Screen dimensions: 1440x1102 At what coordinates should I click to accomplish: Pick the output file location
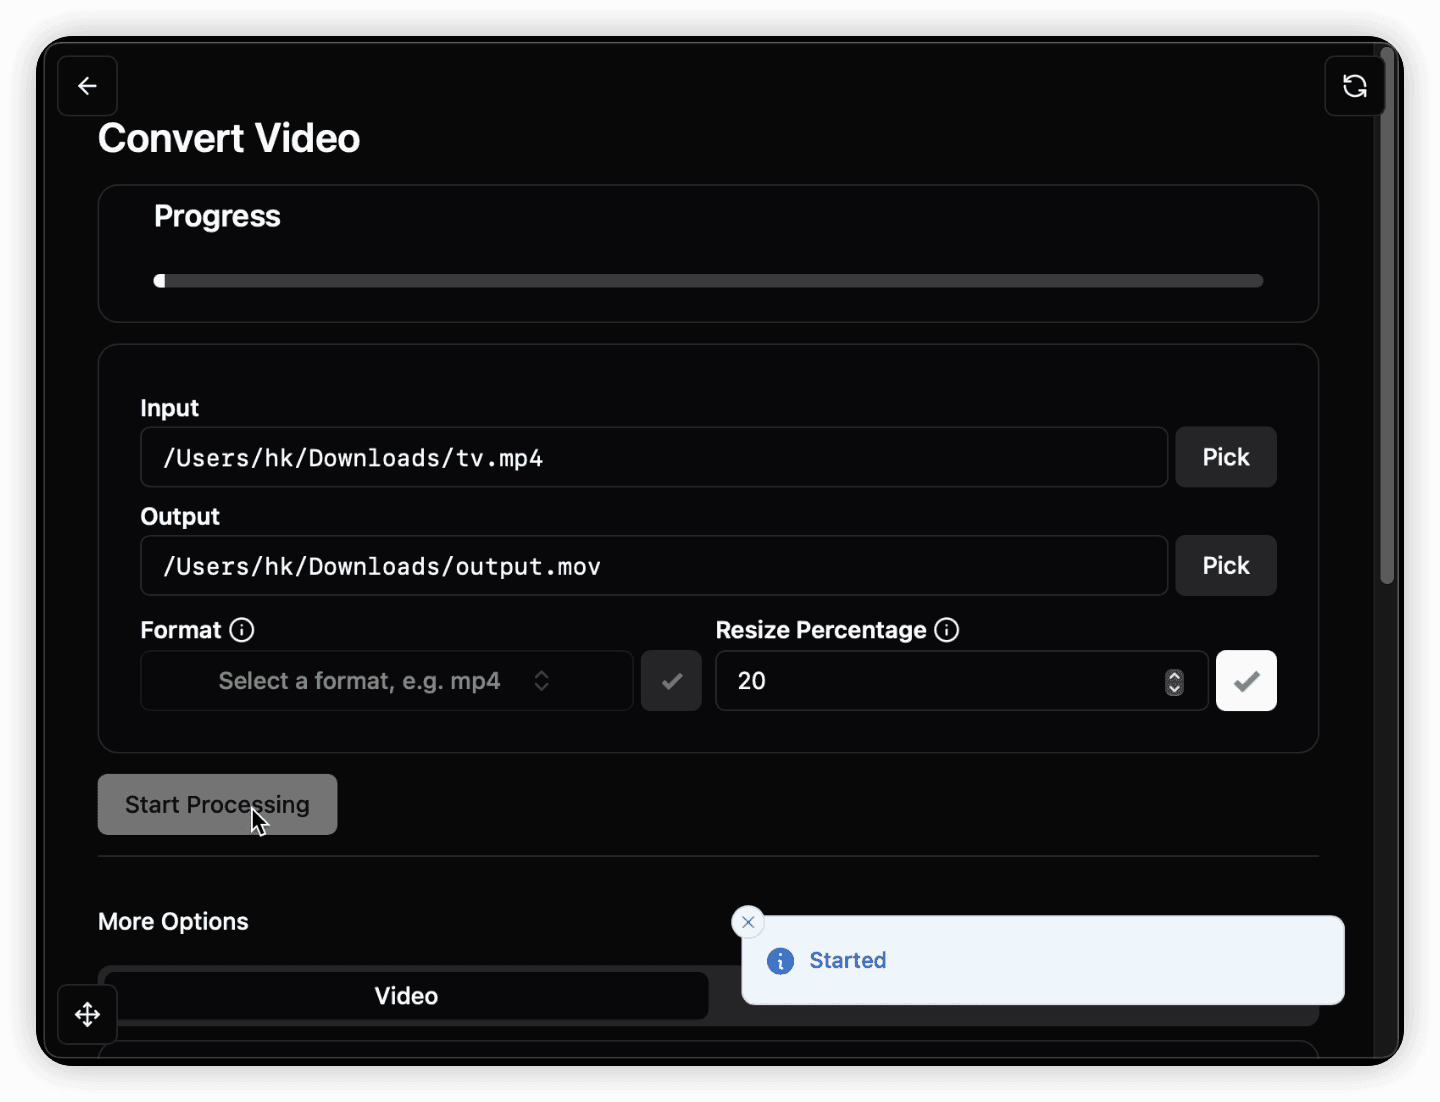click(1225, 566)
